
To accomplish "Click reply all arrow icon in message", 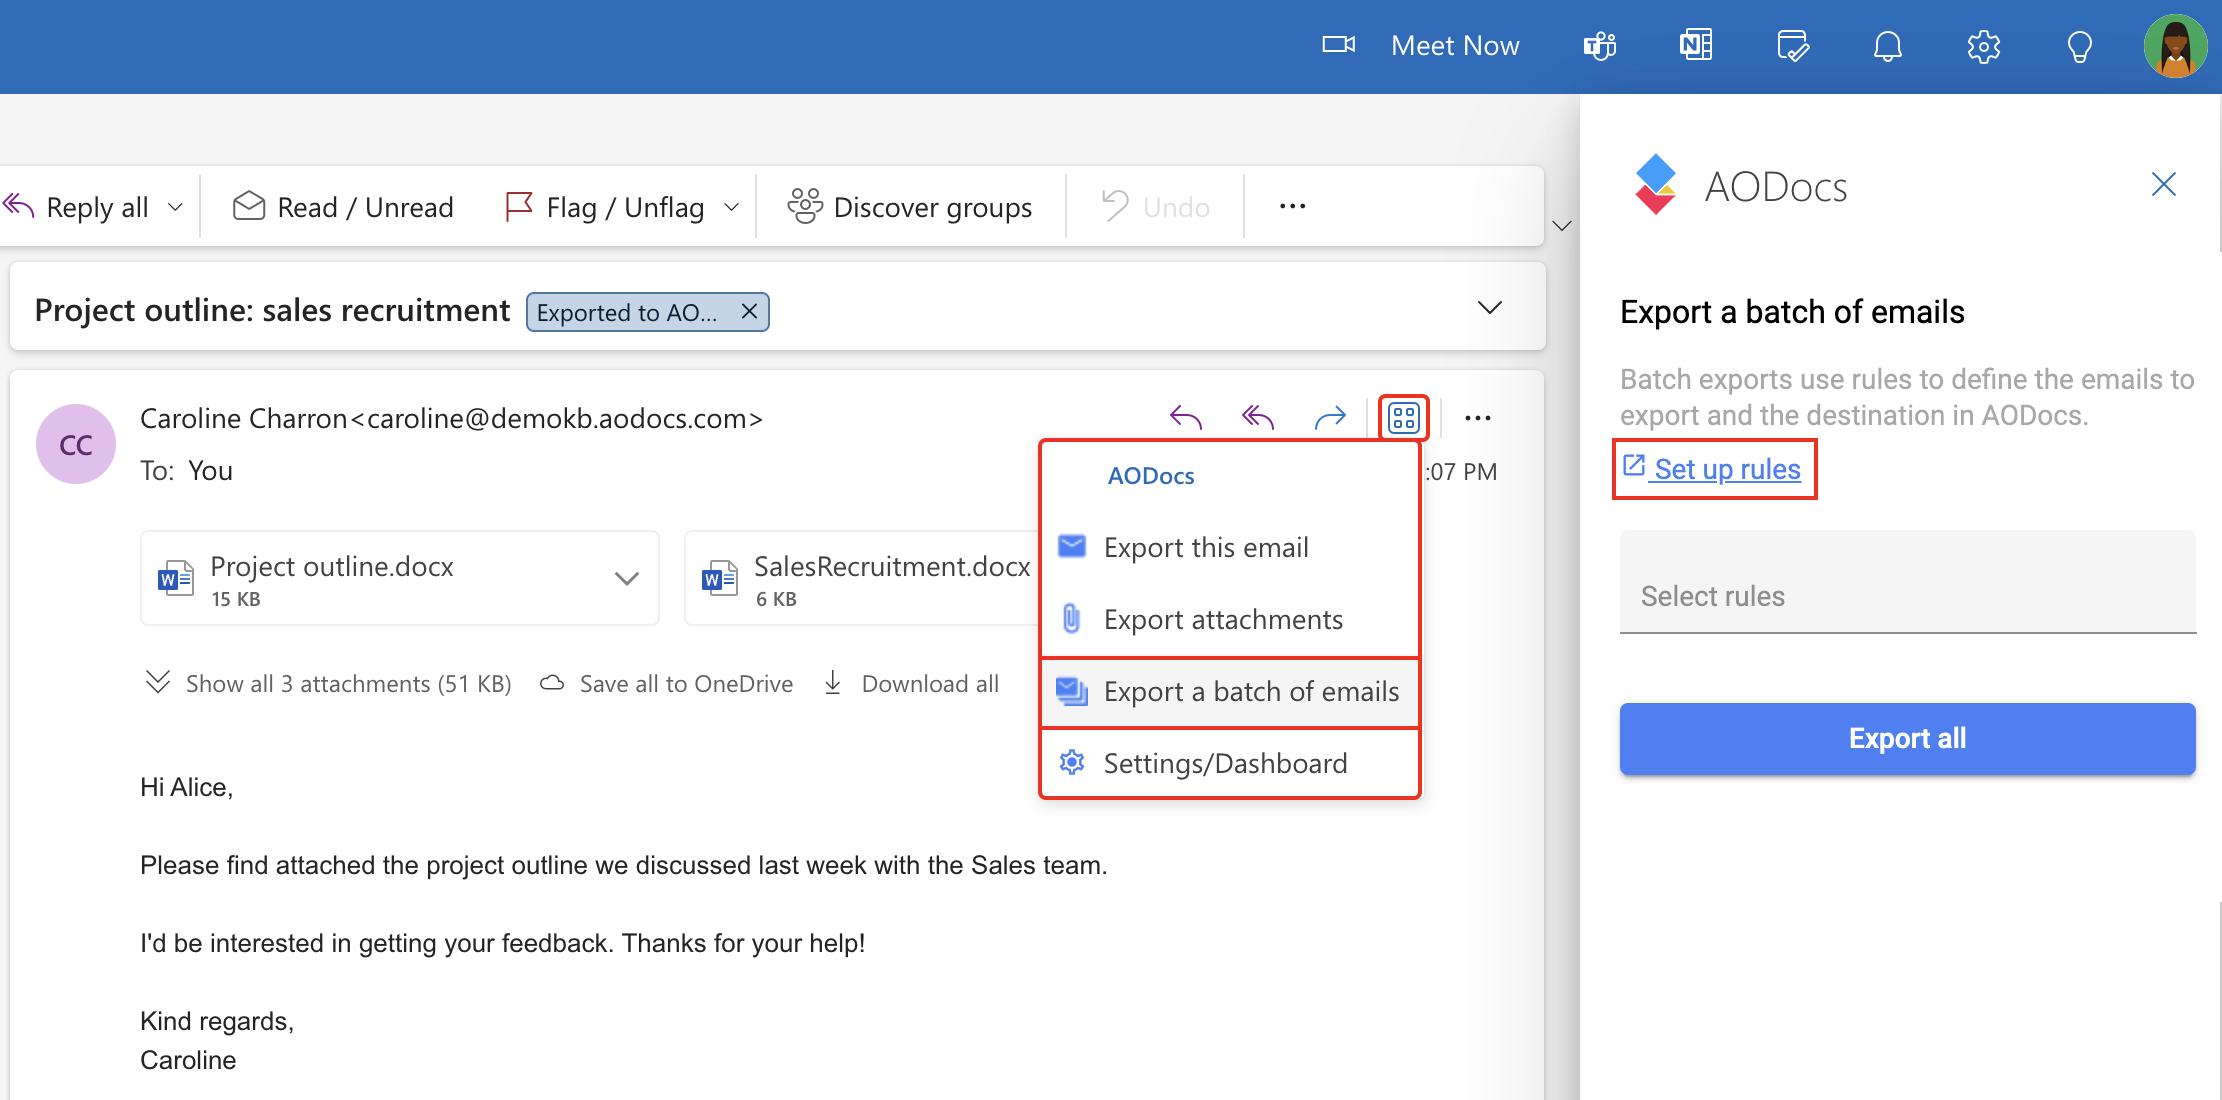I will tap(1258, 417).
